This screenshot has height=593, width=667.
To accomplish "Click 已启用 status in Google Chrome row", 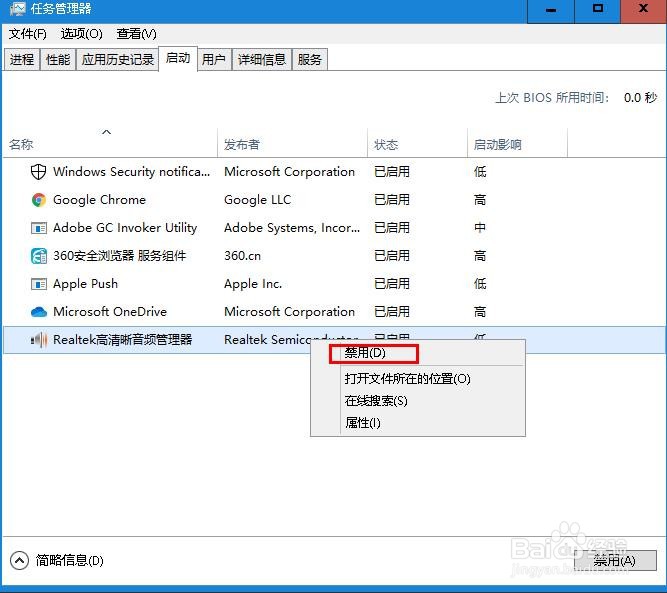I will point(392,200).
